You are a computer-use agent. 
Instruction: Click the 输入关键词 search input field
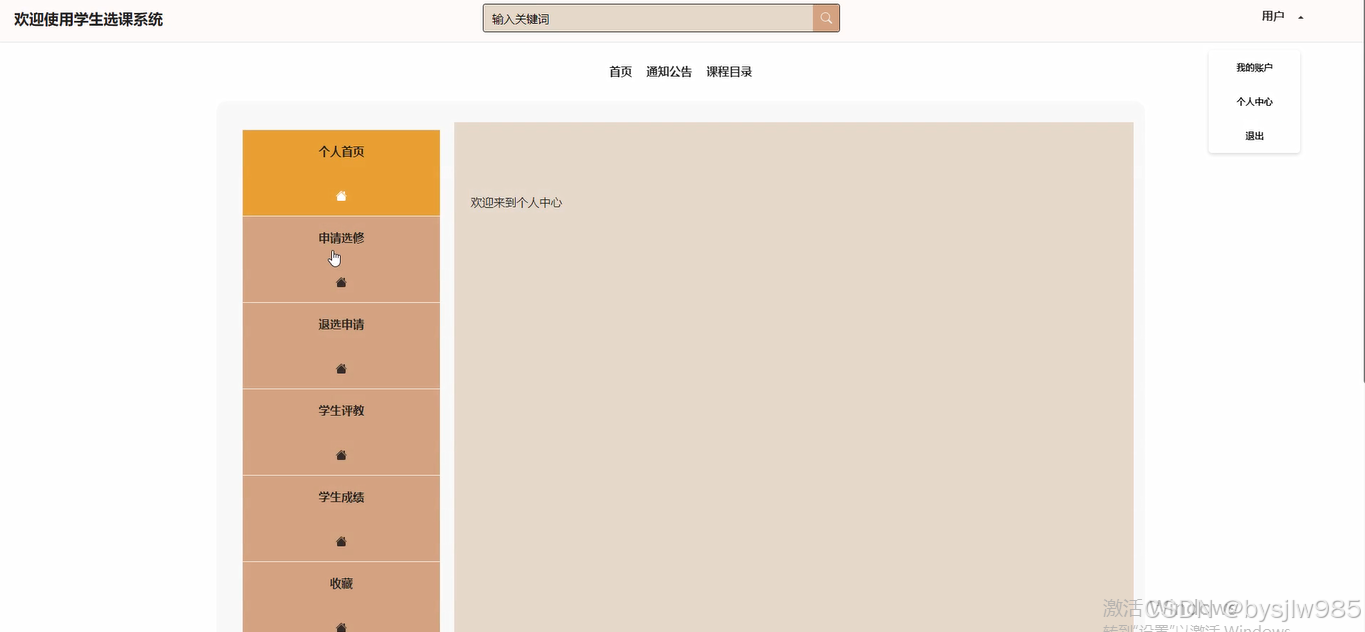(646, 17)
